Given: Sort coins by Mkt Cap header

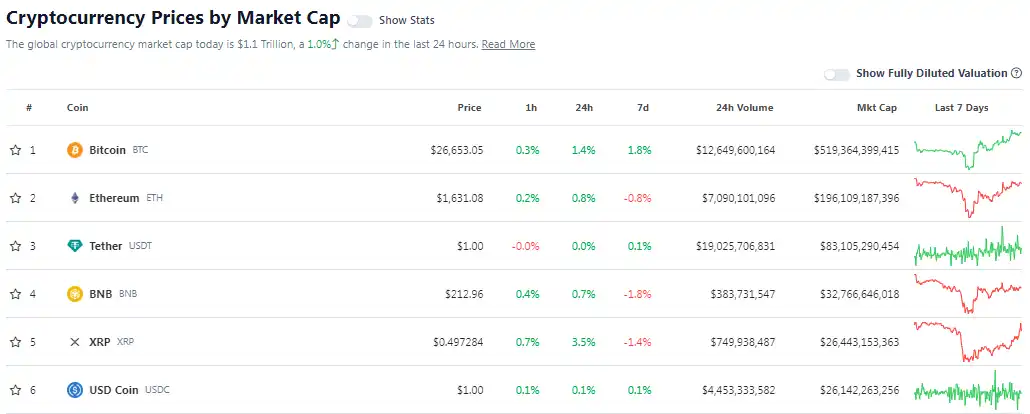Looking at the screenshot, I should click(877, 108).
